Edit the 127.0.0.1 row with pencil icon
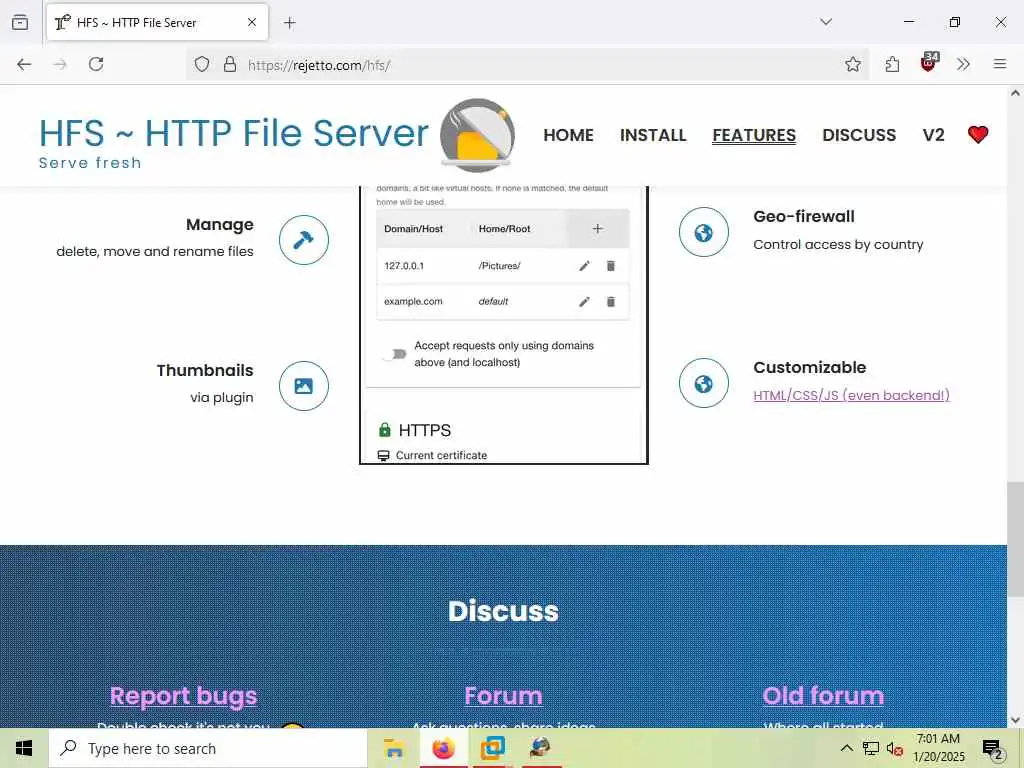Image resolution: width=1024 pixels, height=768 pixels. (584, 266)
